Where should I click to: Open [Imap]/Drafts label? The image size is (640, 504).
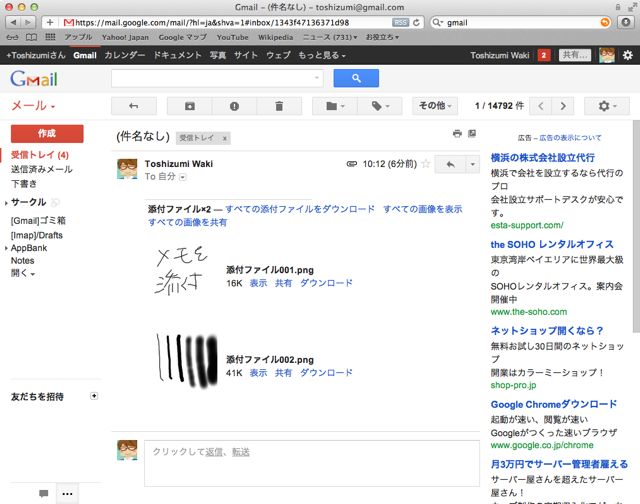pos(37,235)
